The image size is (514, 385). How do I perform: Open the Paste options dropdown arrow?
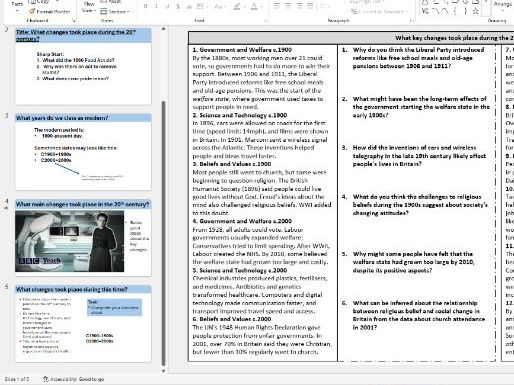17,11
